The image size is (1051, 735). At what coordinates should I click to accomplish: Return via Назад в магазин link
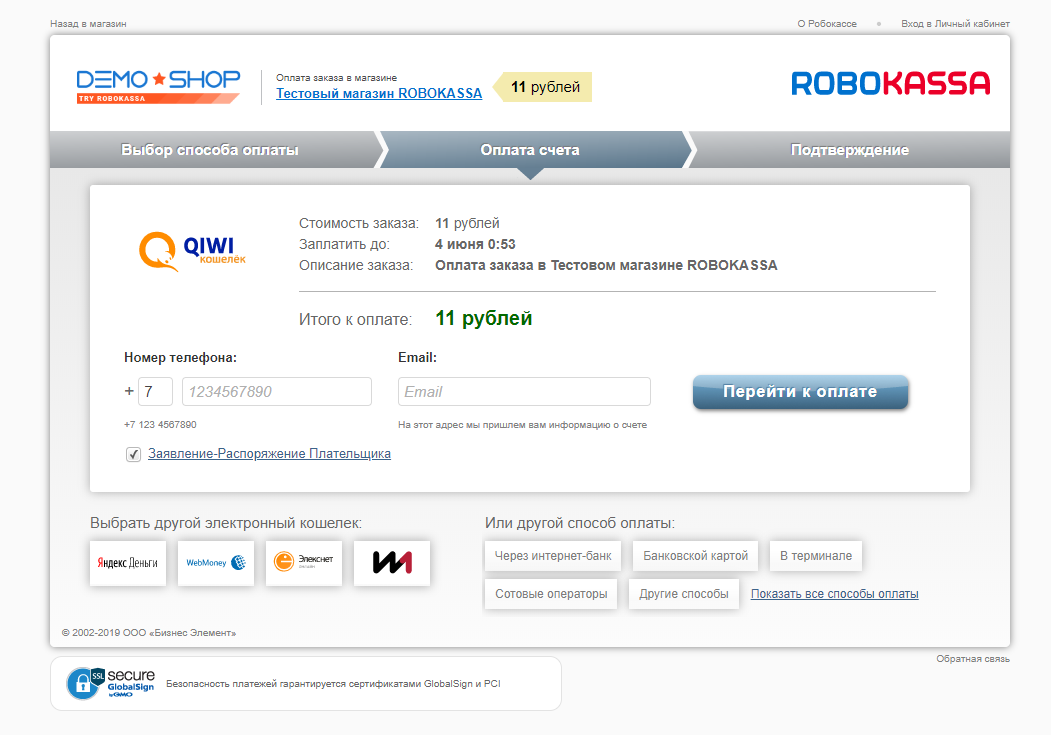(x=88, y=23)
